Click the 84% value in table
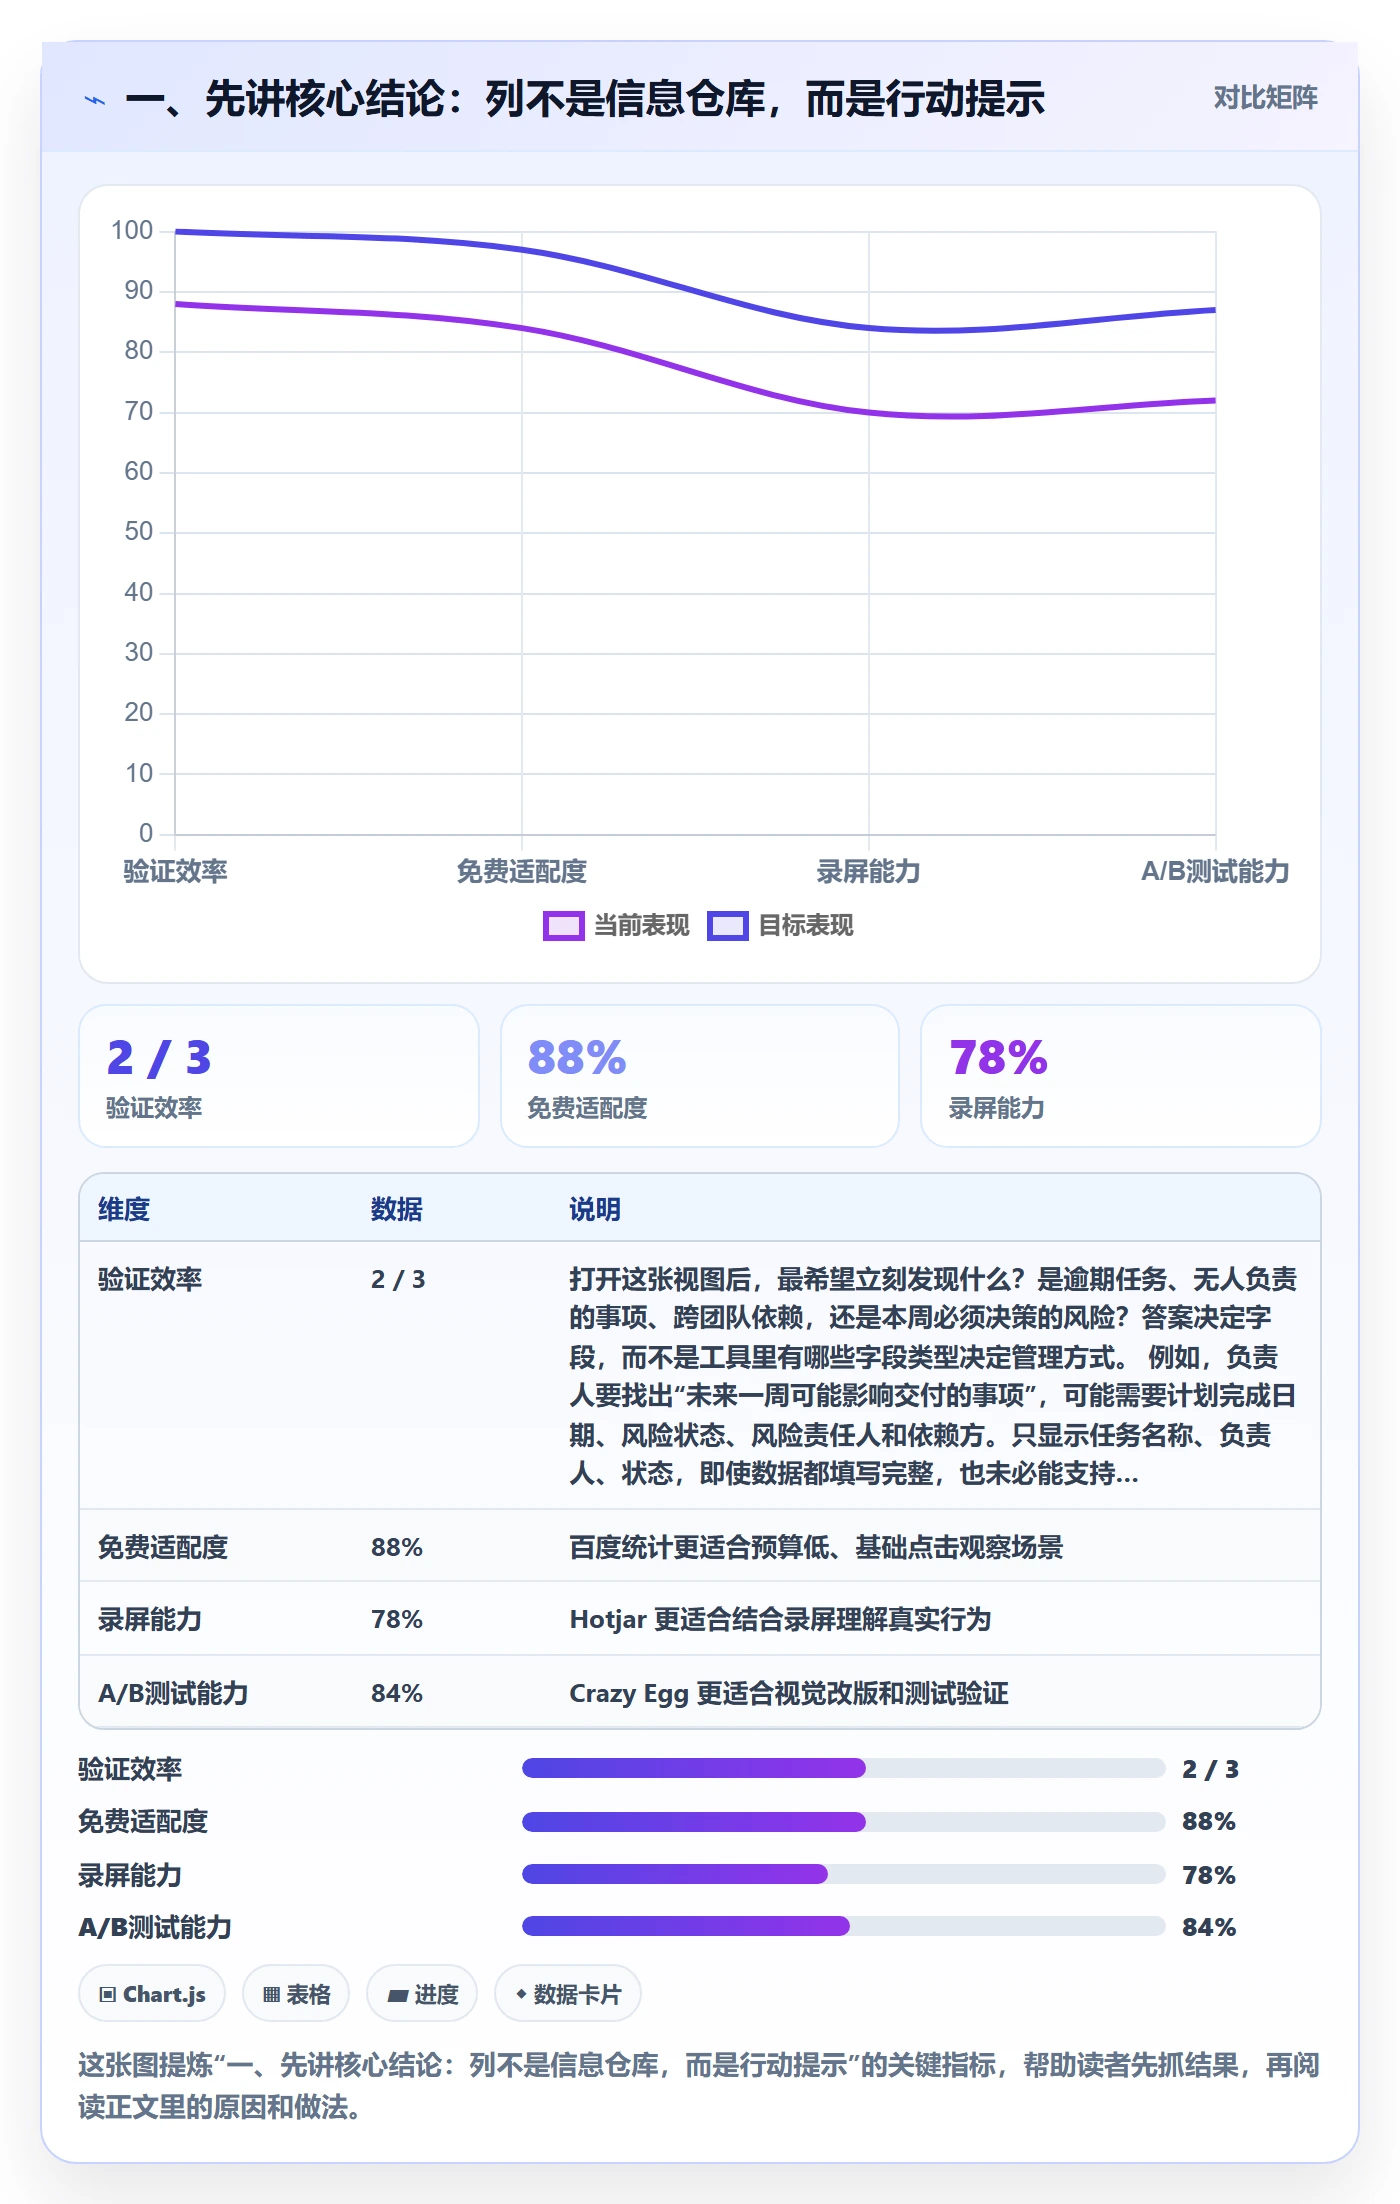This screenshot has width=1400, height=2204. [397, 1693]
